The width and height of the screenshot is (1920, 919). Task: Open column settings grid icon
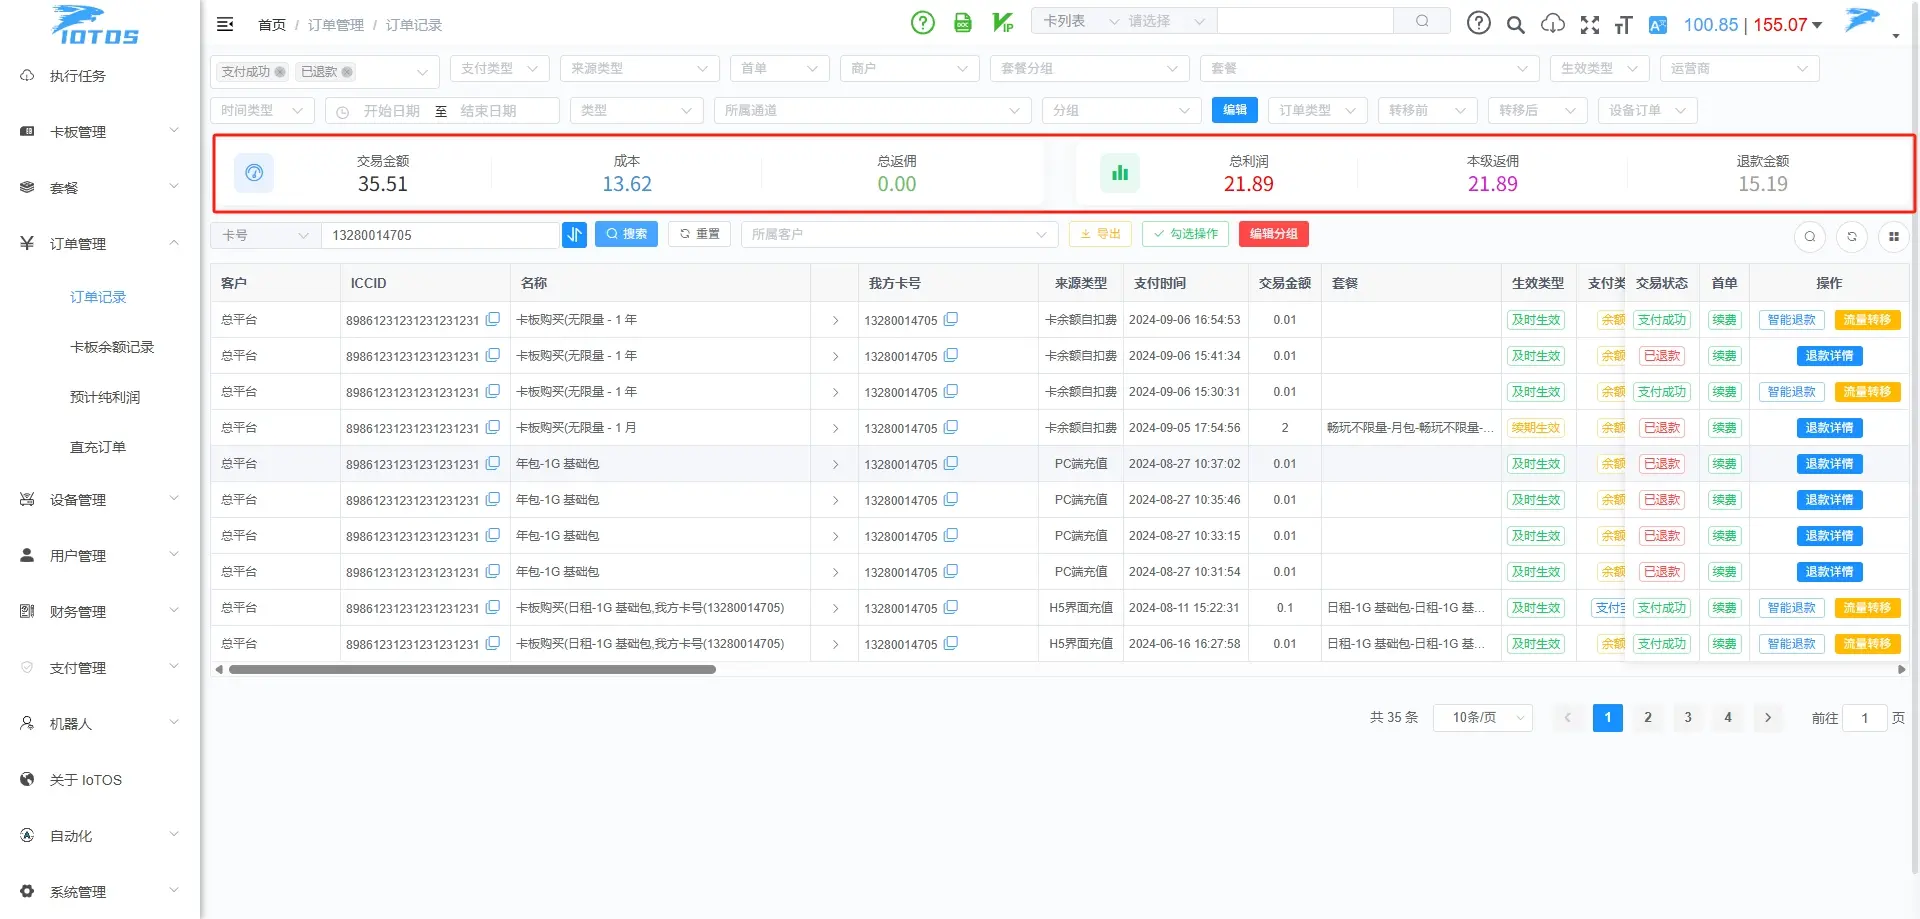click(x=1894, y=237)
